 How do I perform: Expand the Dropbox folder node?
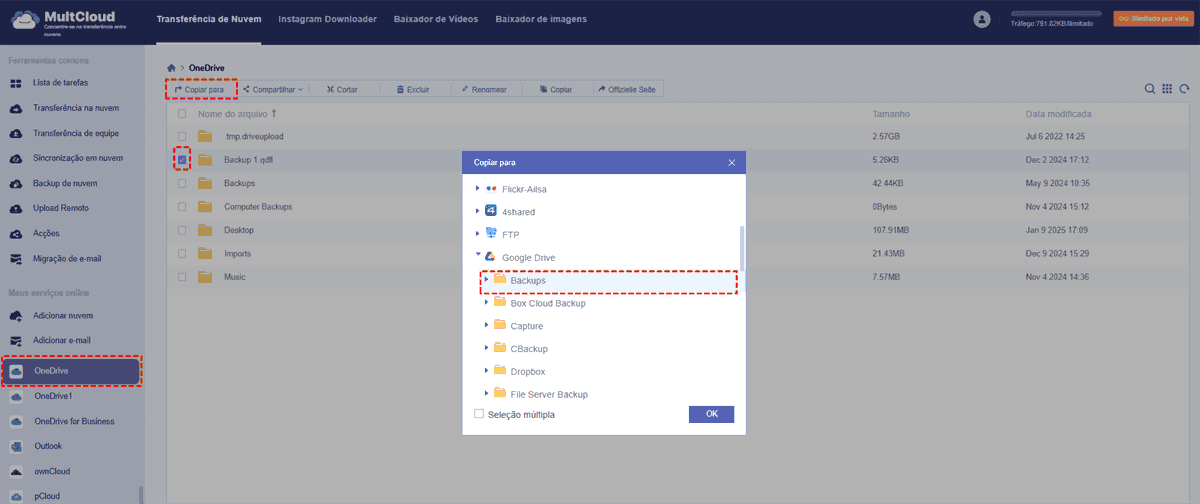coord(487,371)
